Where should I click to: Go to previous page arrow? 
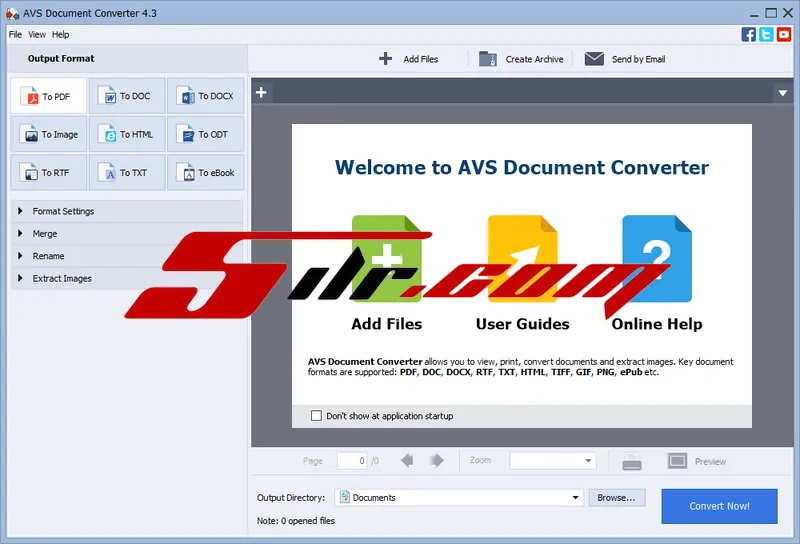407,461
